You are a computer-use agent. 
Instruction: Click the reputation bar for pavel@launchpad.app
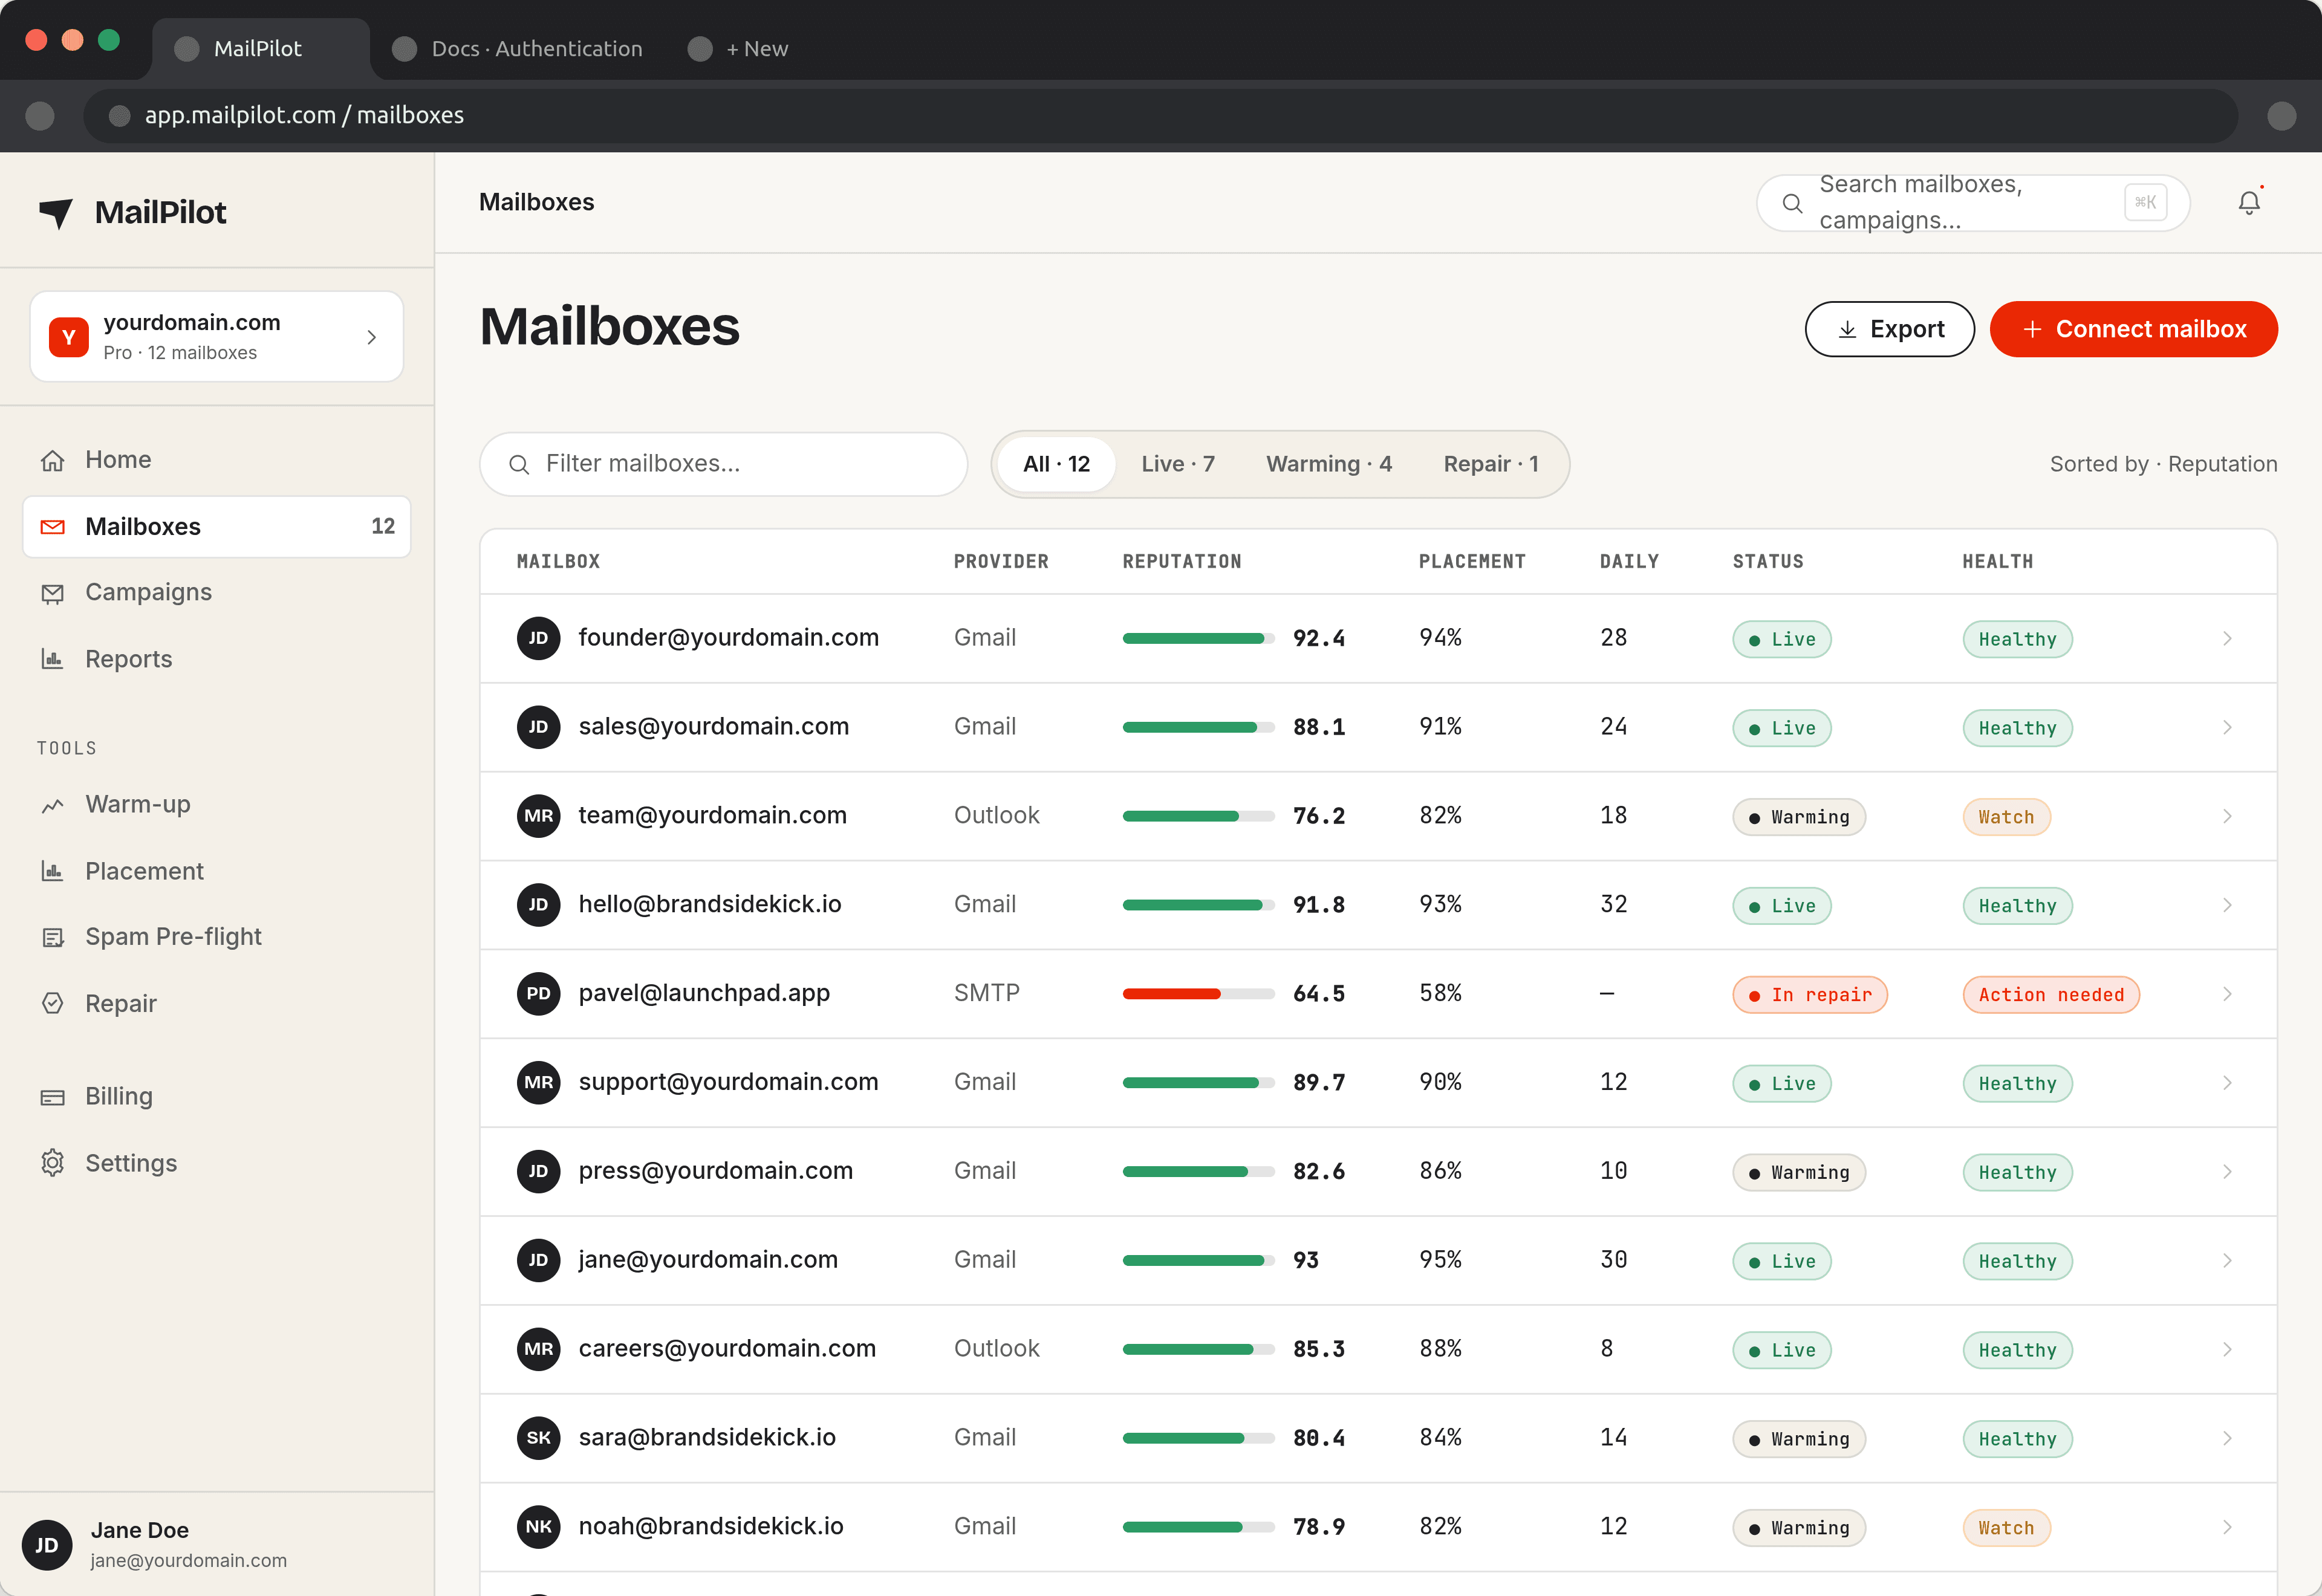[1198, 994]
